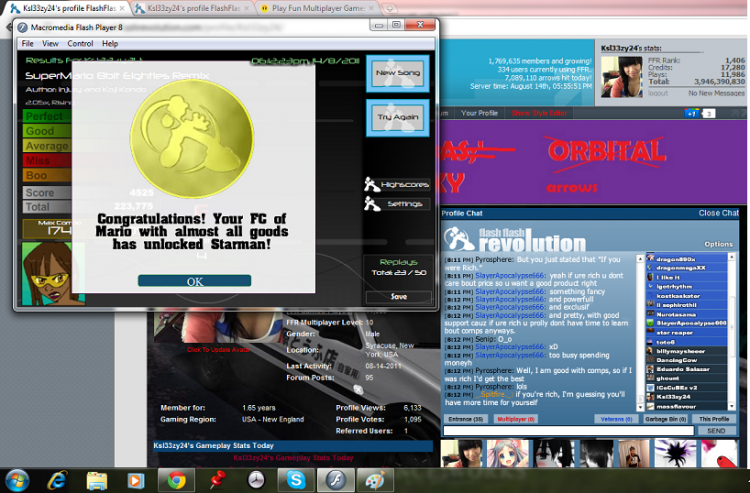This screenshot has width=750, height=493.
Task: Click the logout link under stats
Action: (658, 93)
